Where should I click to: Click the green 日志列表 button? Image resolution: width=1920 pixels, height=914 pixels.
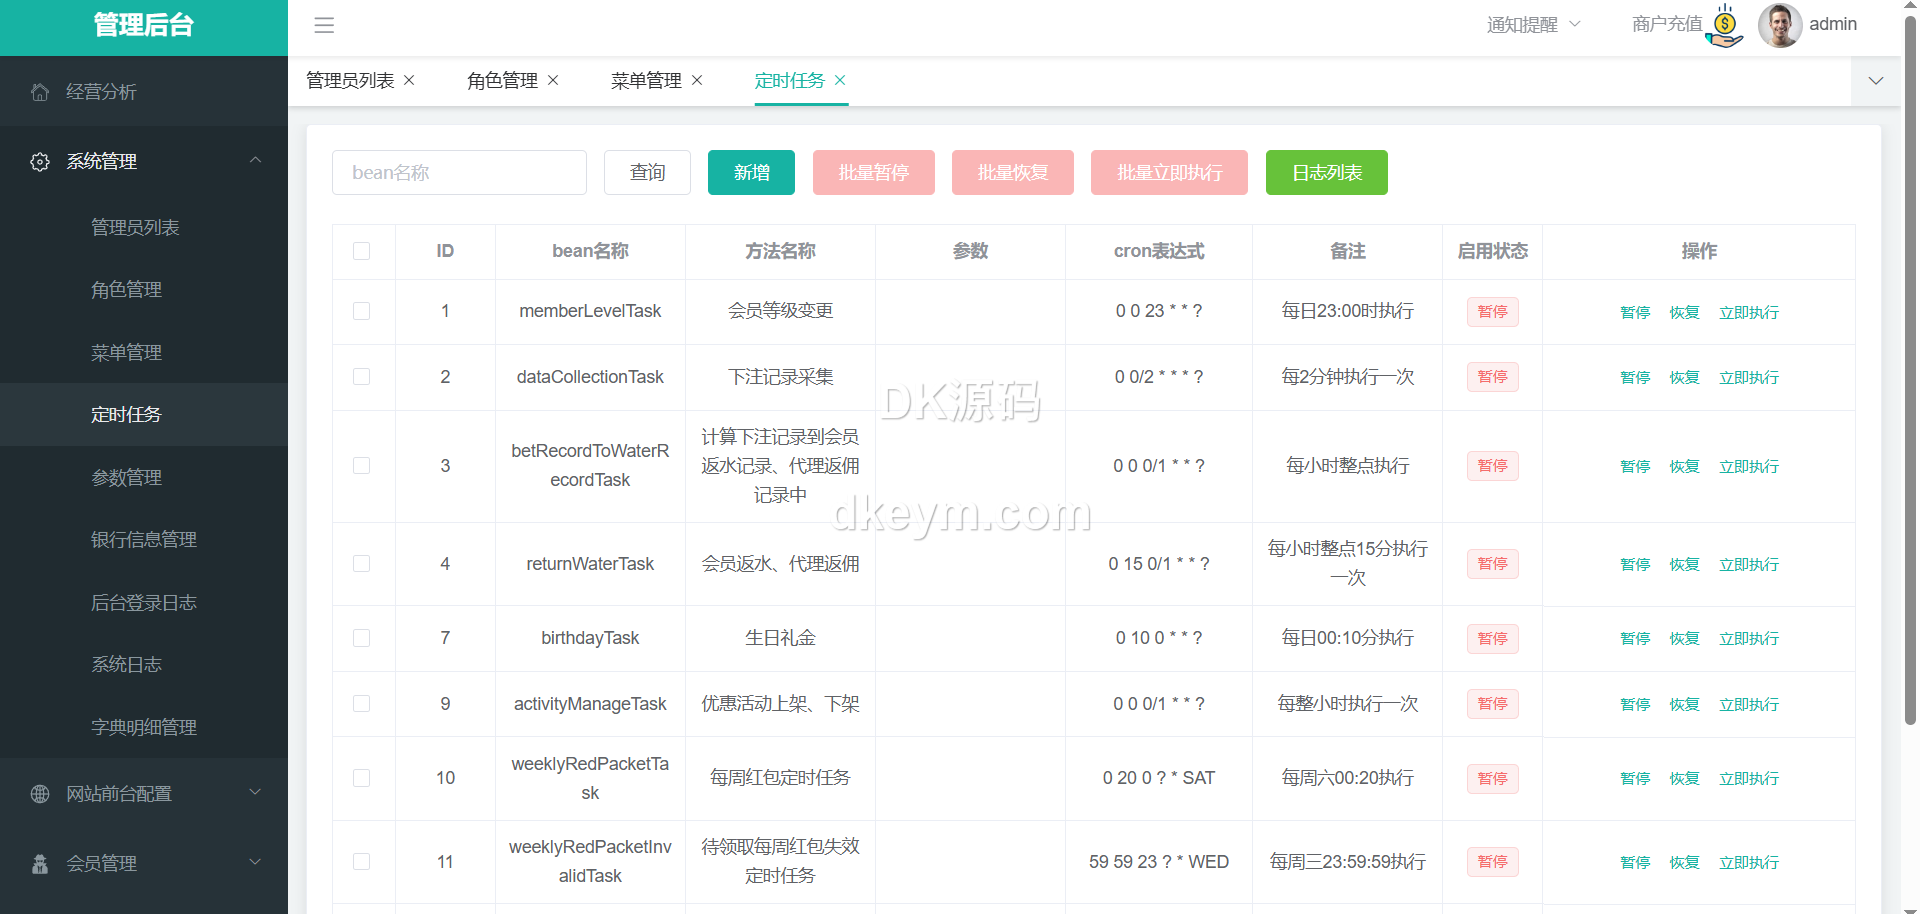pyautogui.click(x=1326, y=173)
